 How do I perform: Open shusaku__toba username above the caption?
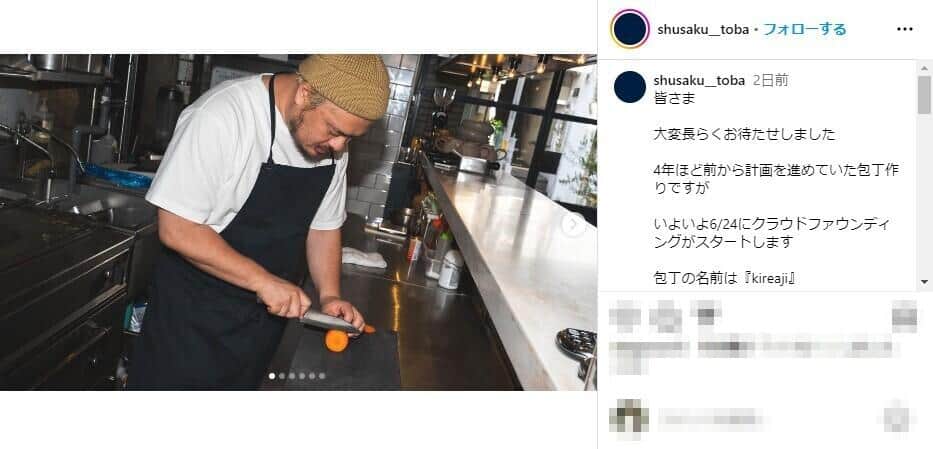699,80
